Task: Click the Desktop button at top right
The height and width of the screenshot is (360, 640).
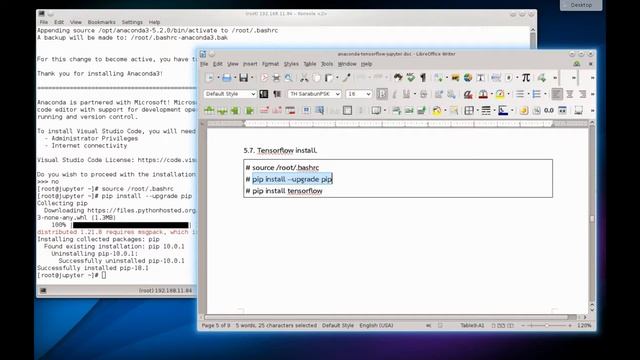Action: point(581,5)
